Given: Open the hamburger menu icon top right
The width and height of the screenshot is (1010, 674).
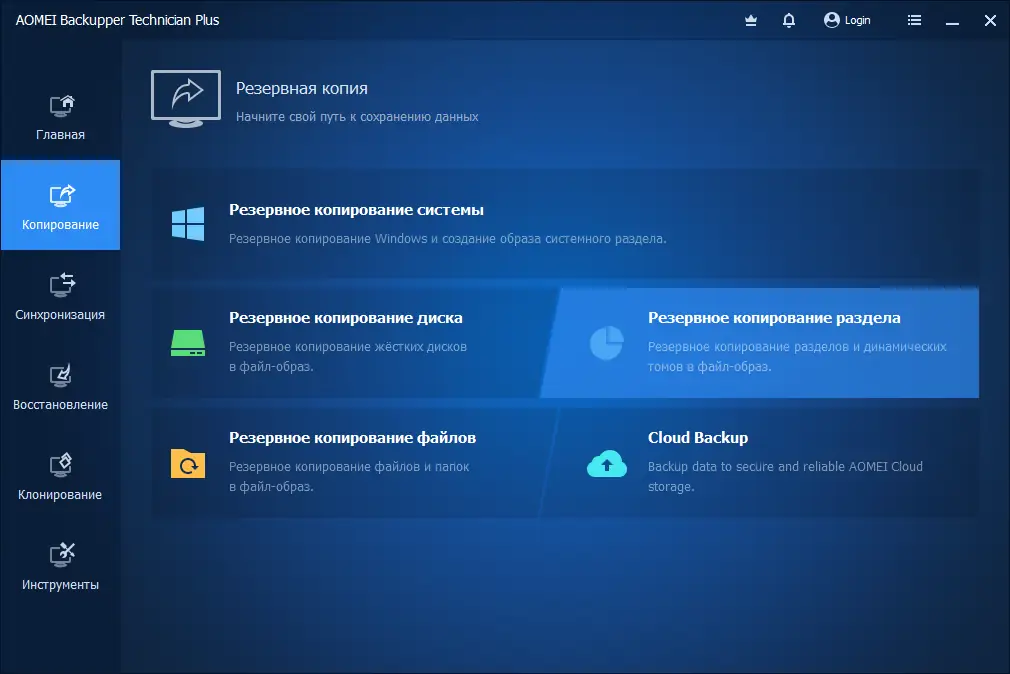Looking at the screenshot, I should point(913,20).
